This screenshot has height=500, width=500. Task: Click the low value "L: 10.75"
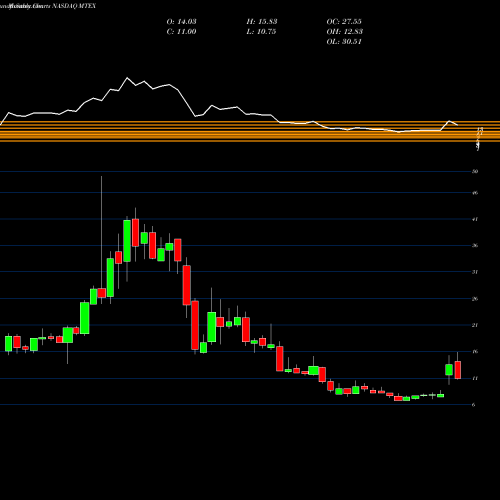(261, 32)
